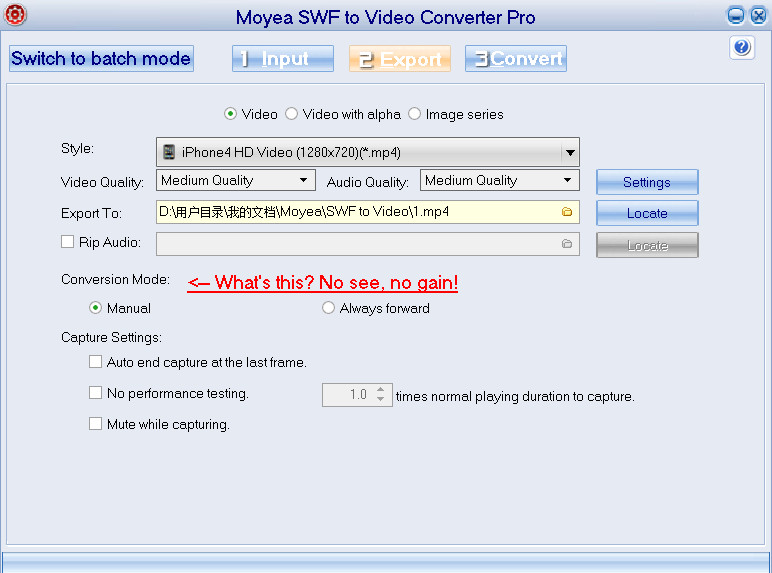
Task: Choose Image series output option
Action: point(415,114)
